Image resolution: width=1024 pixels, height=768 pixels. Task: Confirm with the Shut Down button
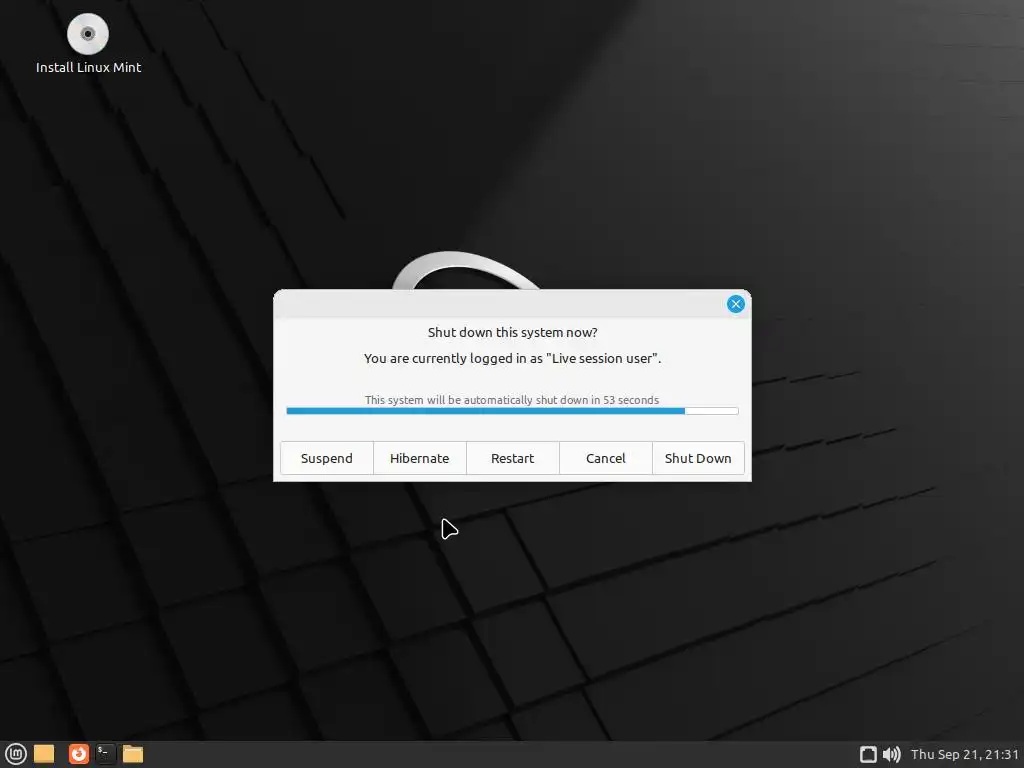[x=698, y=458]
